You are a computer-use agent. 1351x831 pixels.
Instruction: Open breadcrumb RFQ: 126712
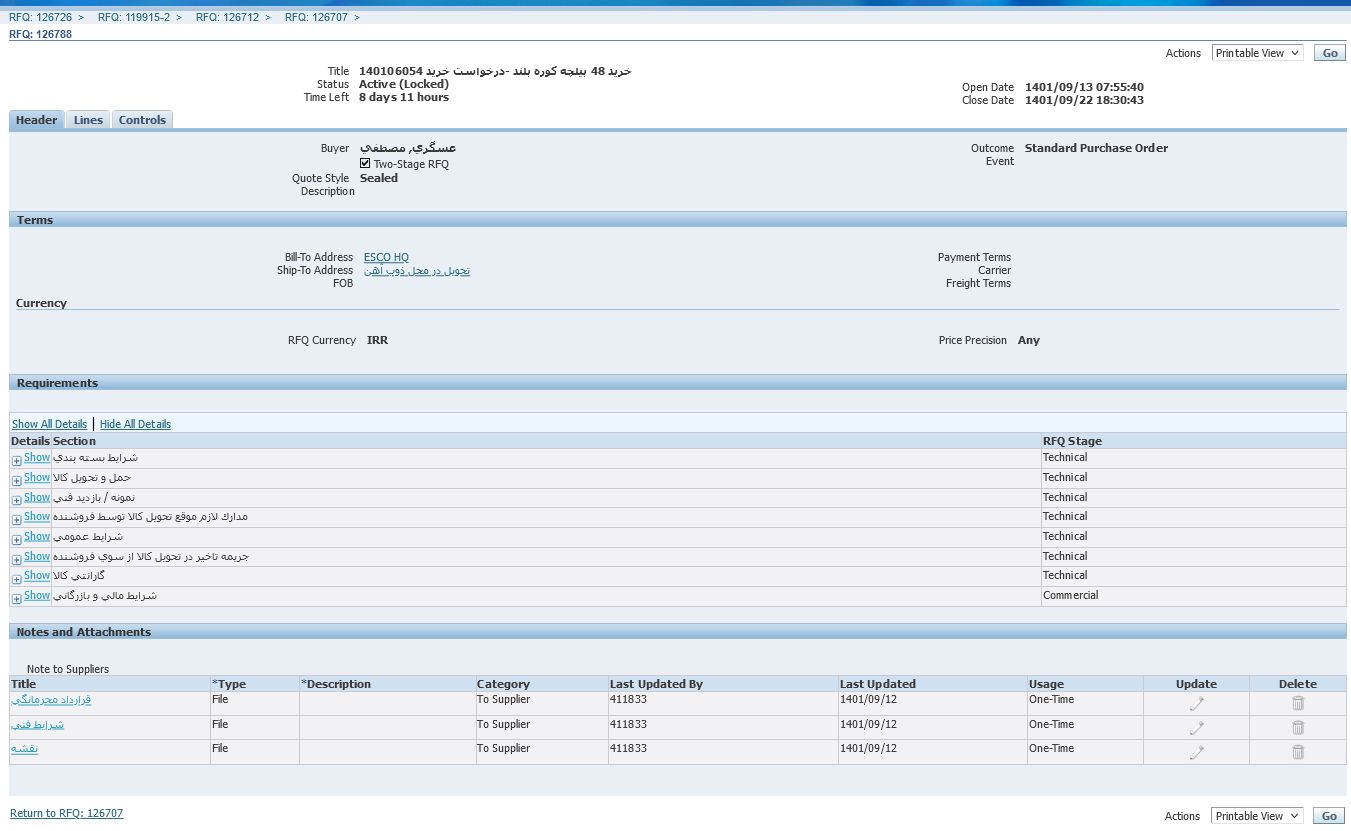[229, 17]
